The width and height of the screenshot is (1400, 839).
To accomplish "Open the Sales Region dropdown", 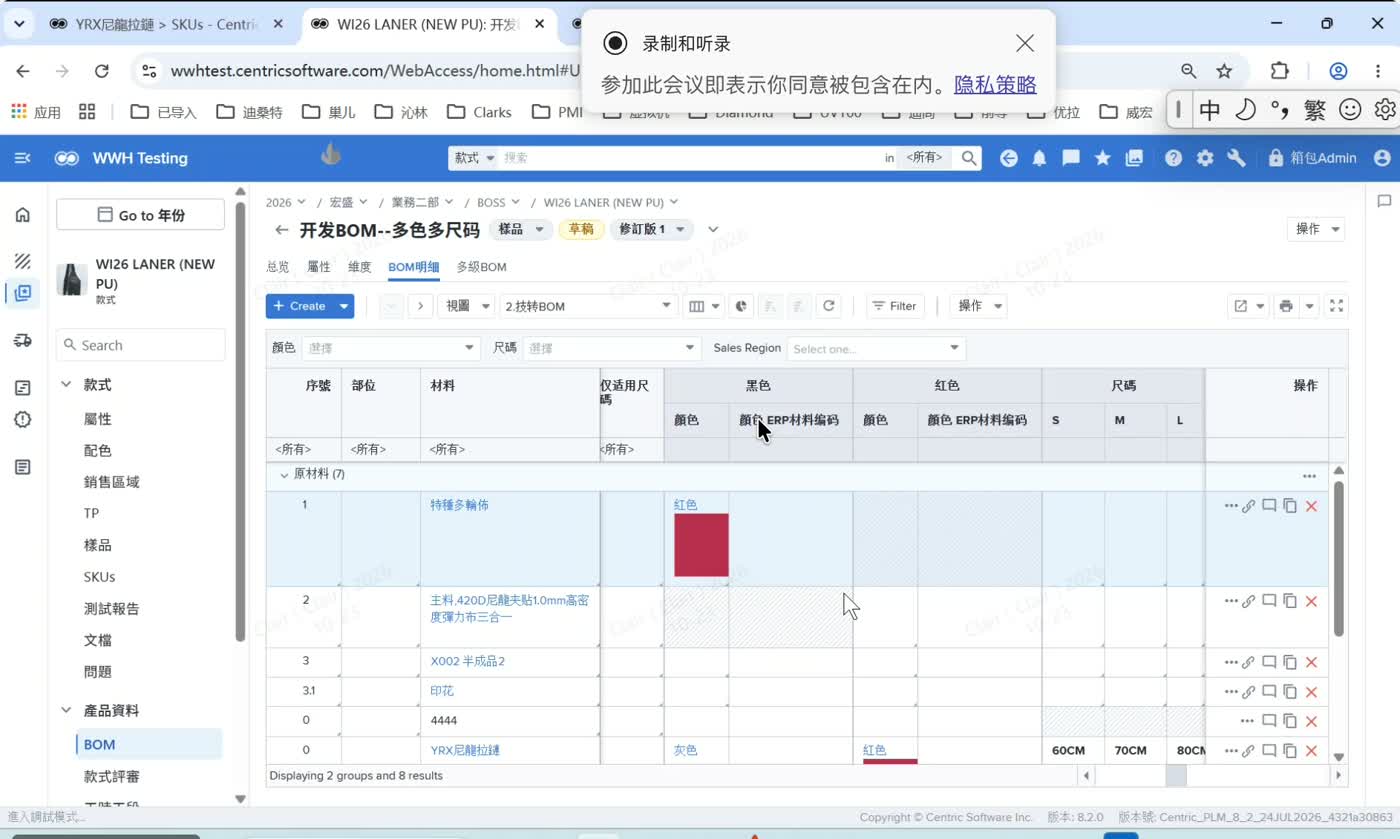I will click(876, 348).
